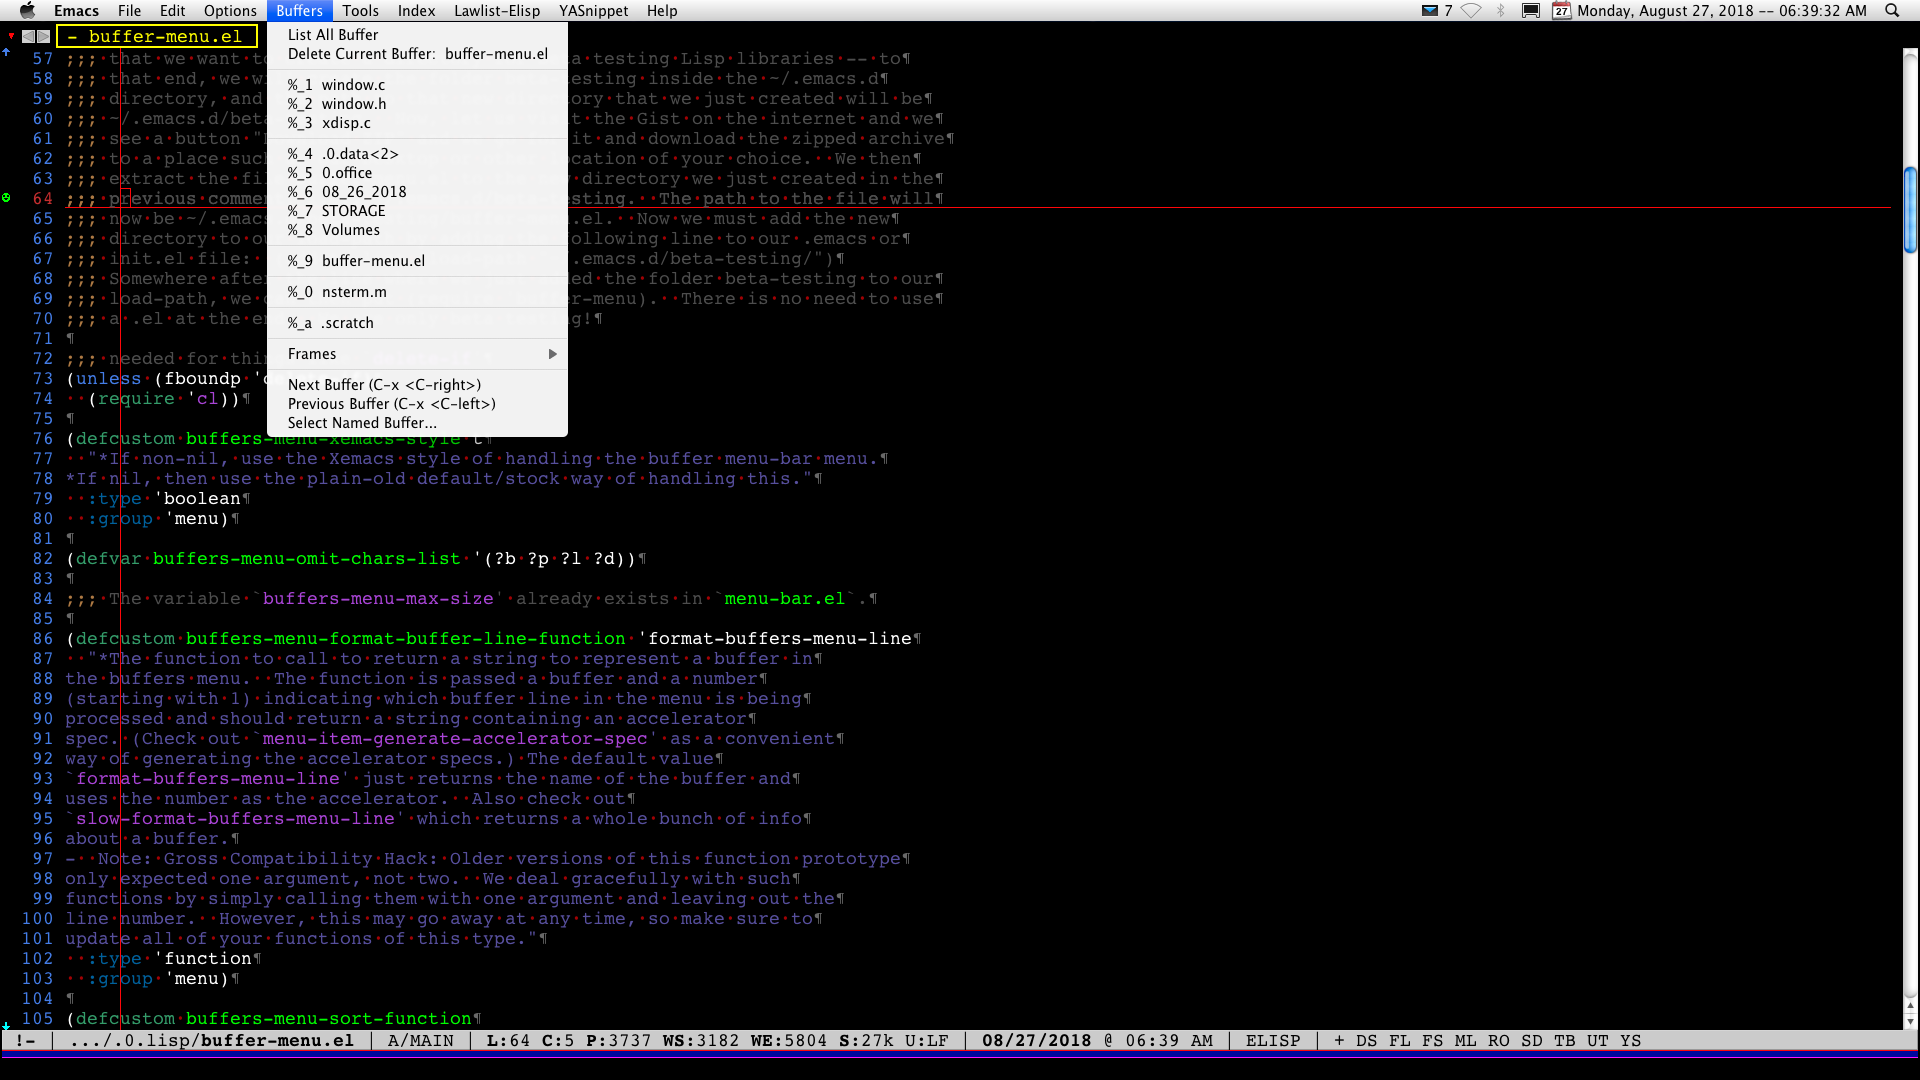1920x1080 pixels.
Task: Click the ELISP major mode indicator
Action: point(1273,1040)
